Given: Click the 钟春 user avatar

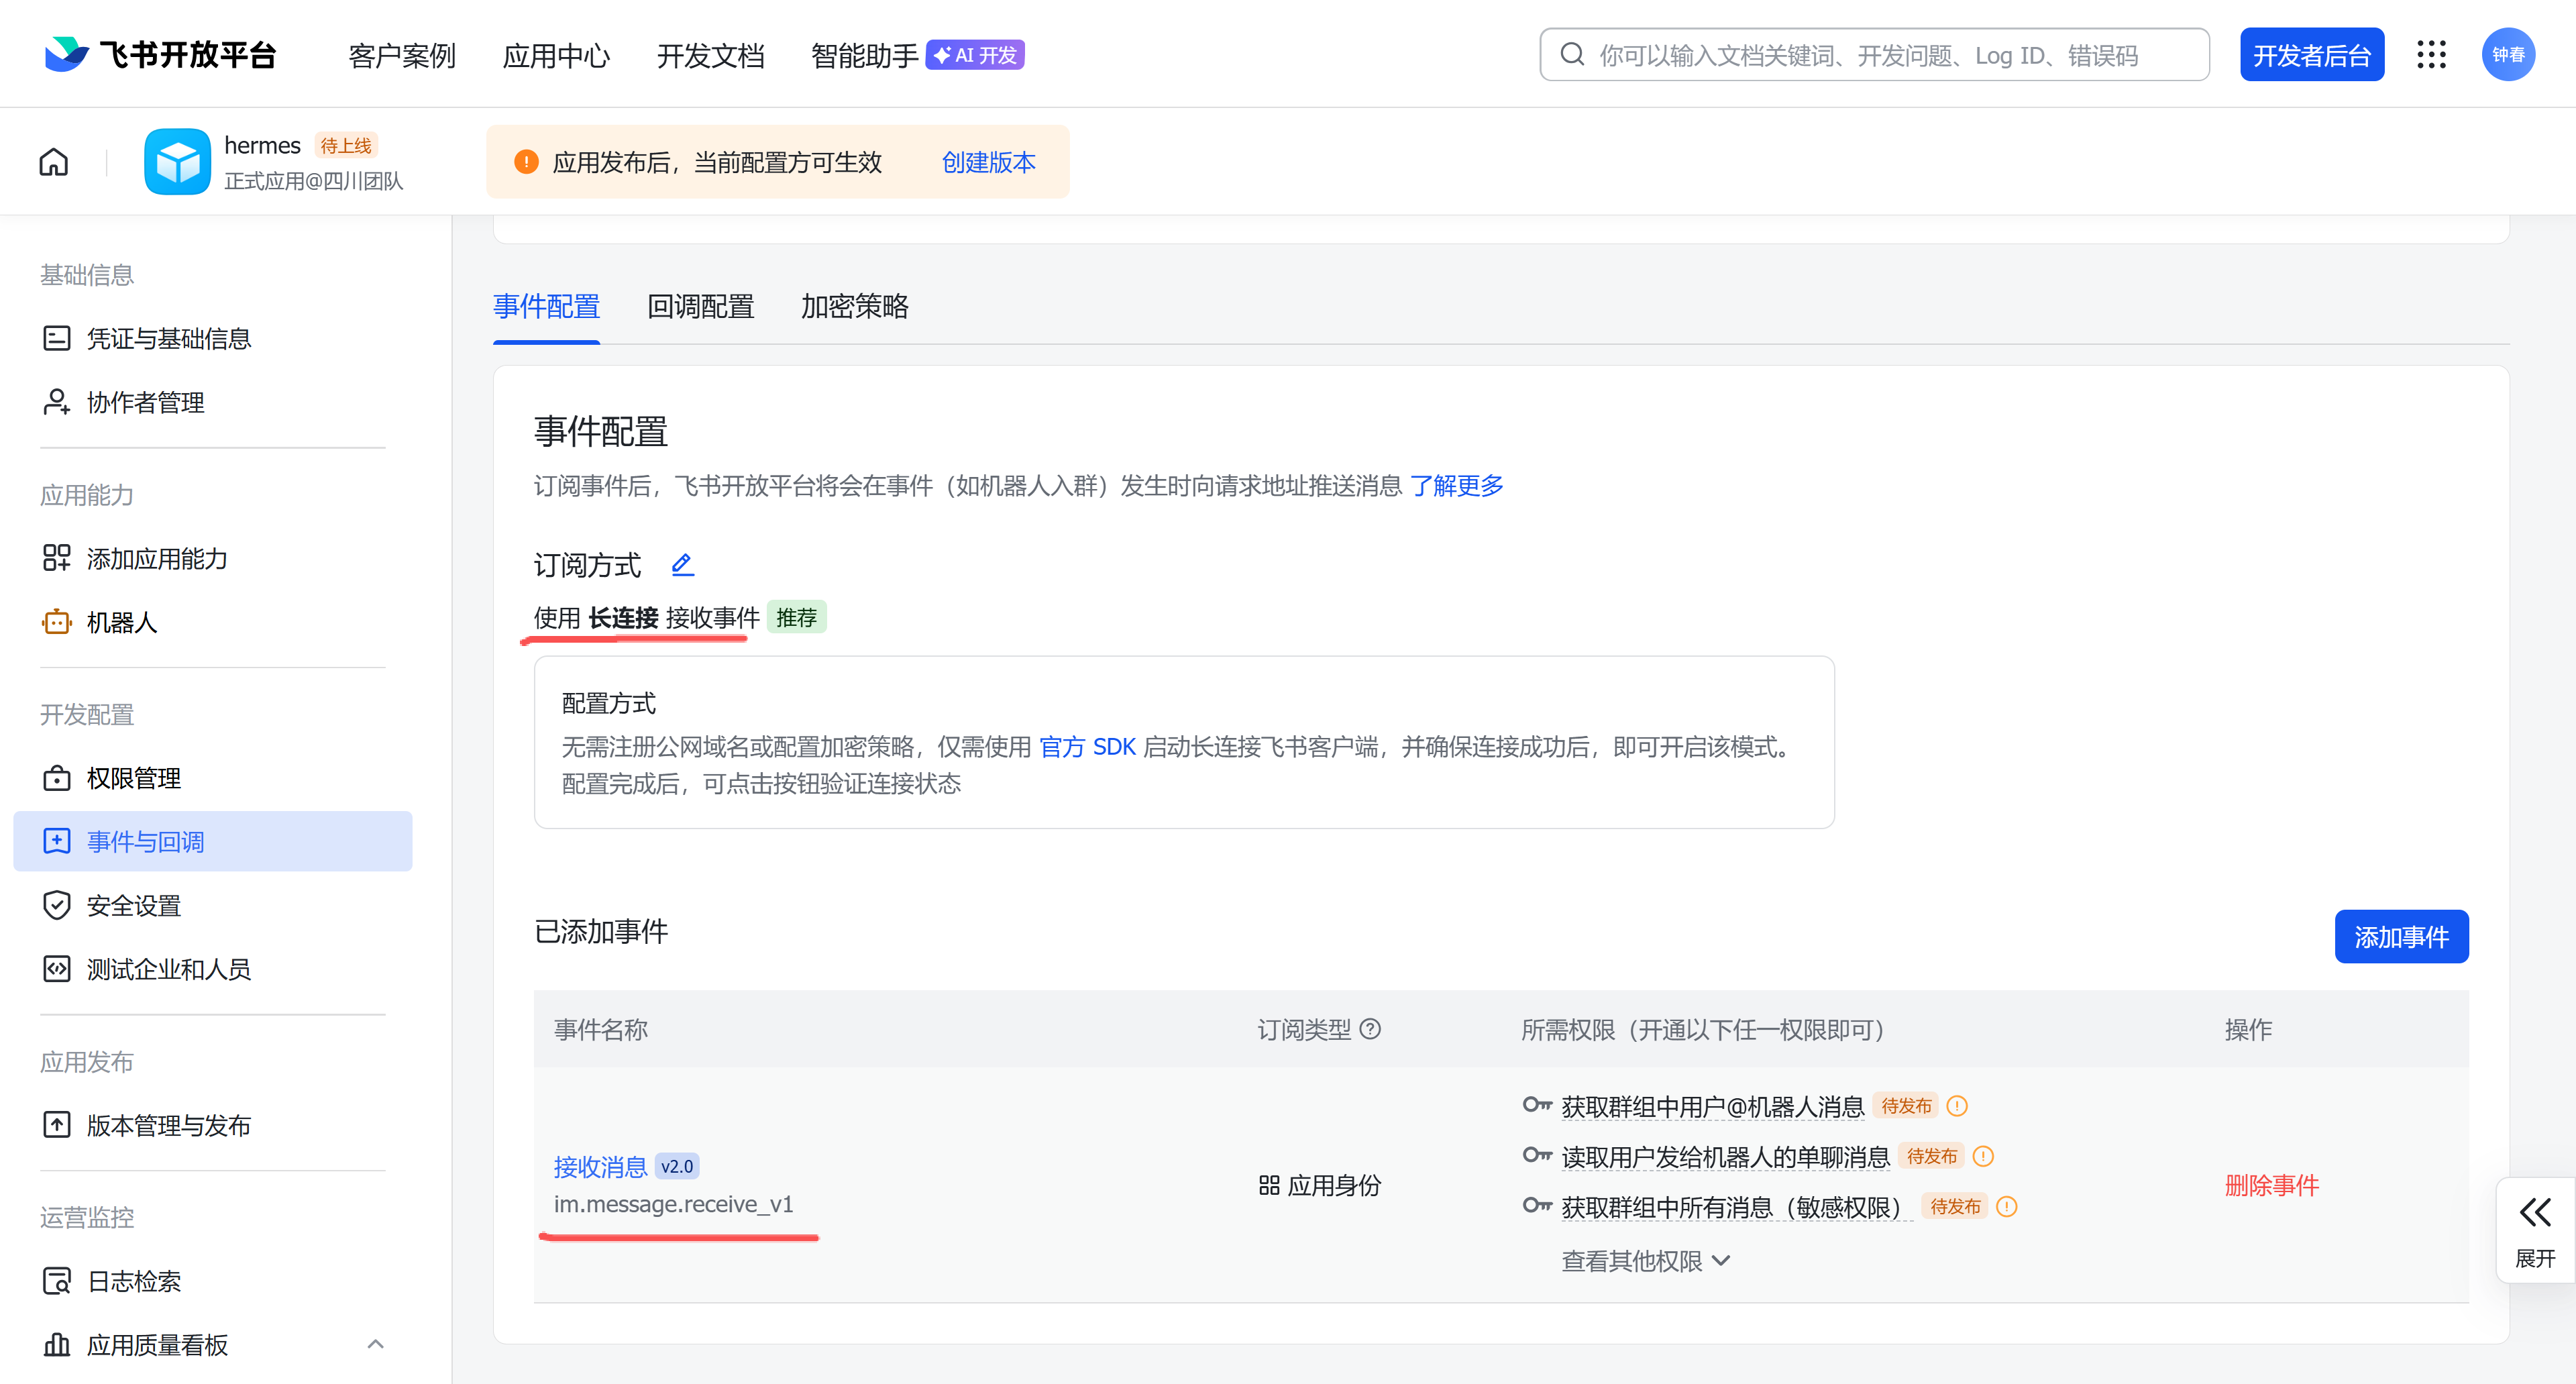Looking at the screenshot, I should click(x=2508, y=55).
